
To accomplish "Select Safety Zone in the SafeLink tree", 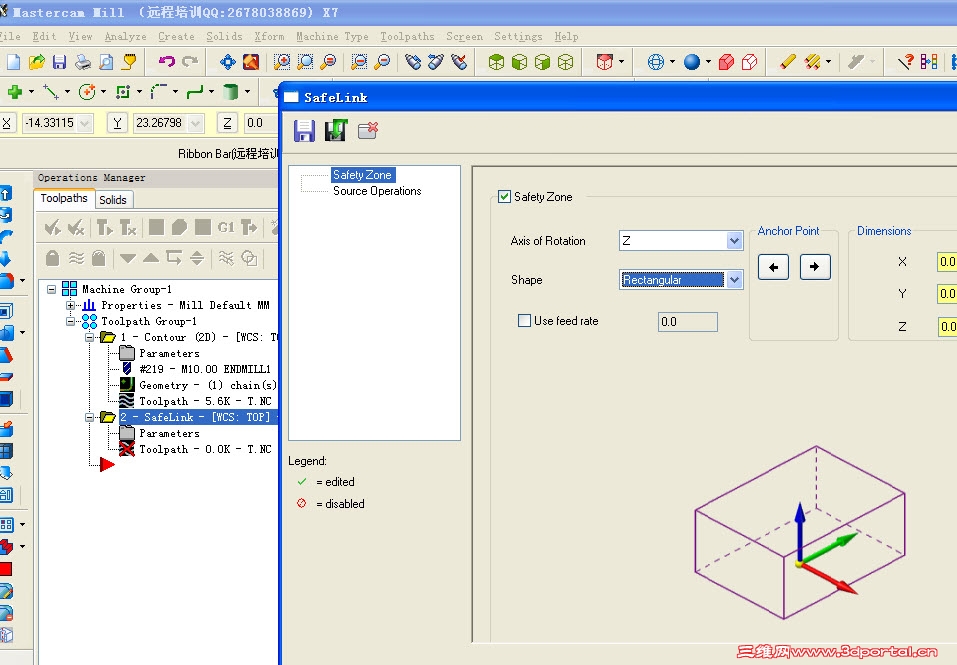I will 363,175.
